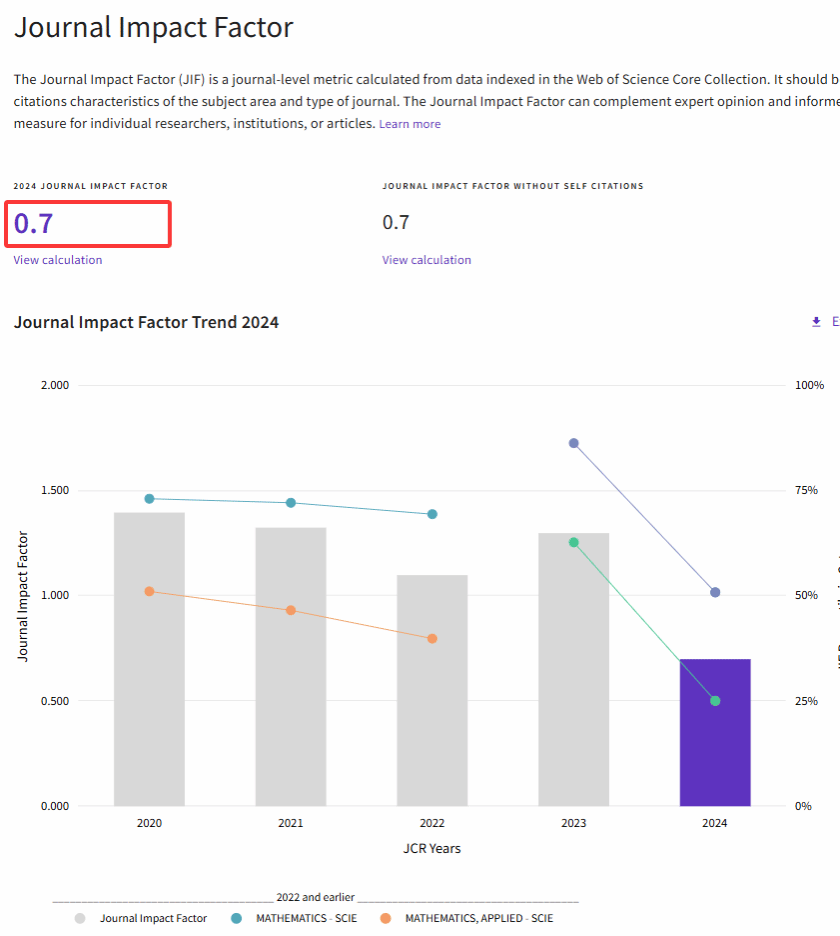Screen dimensions: 840x936
Task: Click the export download icon
Action: click(816, 322)
